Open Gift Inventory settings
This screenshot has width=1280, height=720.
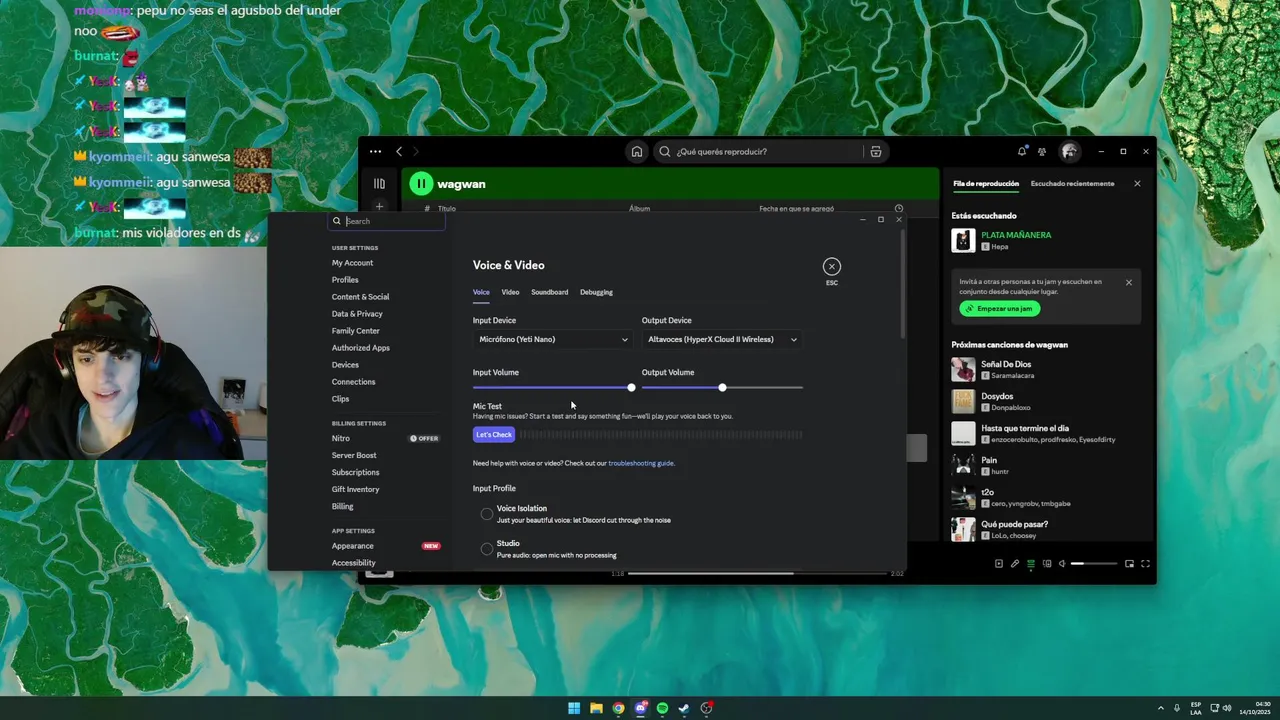coord(356,489)
